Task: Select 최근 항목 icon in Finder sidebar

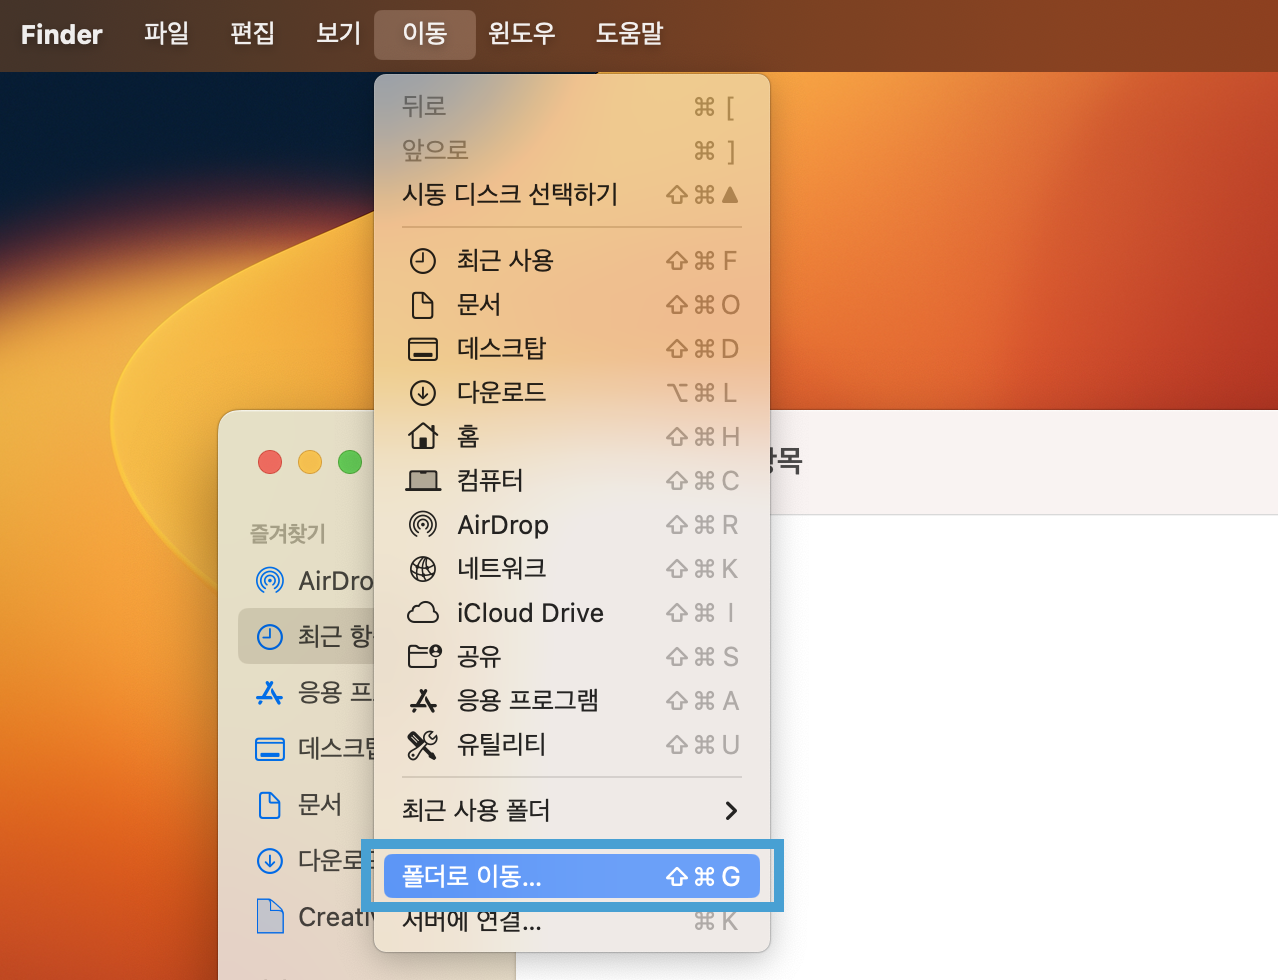Action: point(270,636)
